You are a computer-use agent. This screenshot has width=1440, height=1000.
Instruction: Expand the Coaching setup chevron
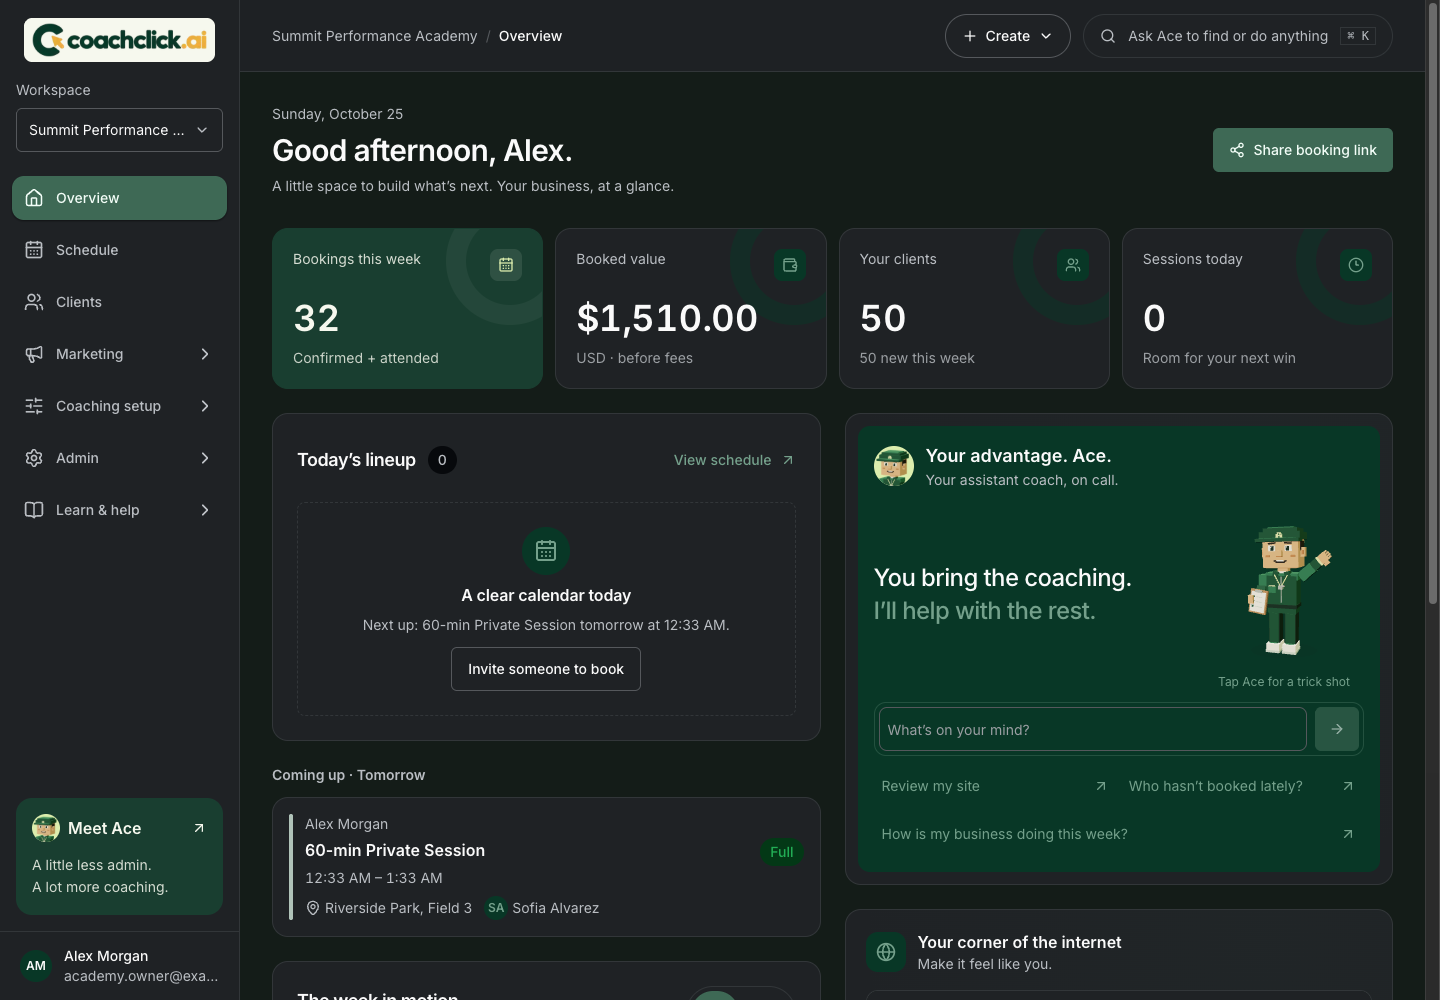(205, 406)
